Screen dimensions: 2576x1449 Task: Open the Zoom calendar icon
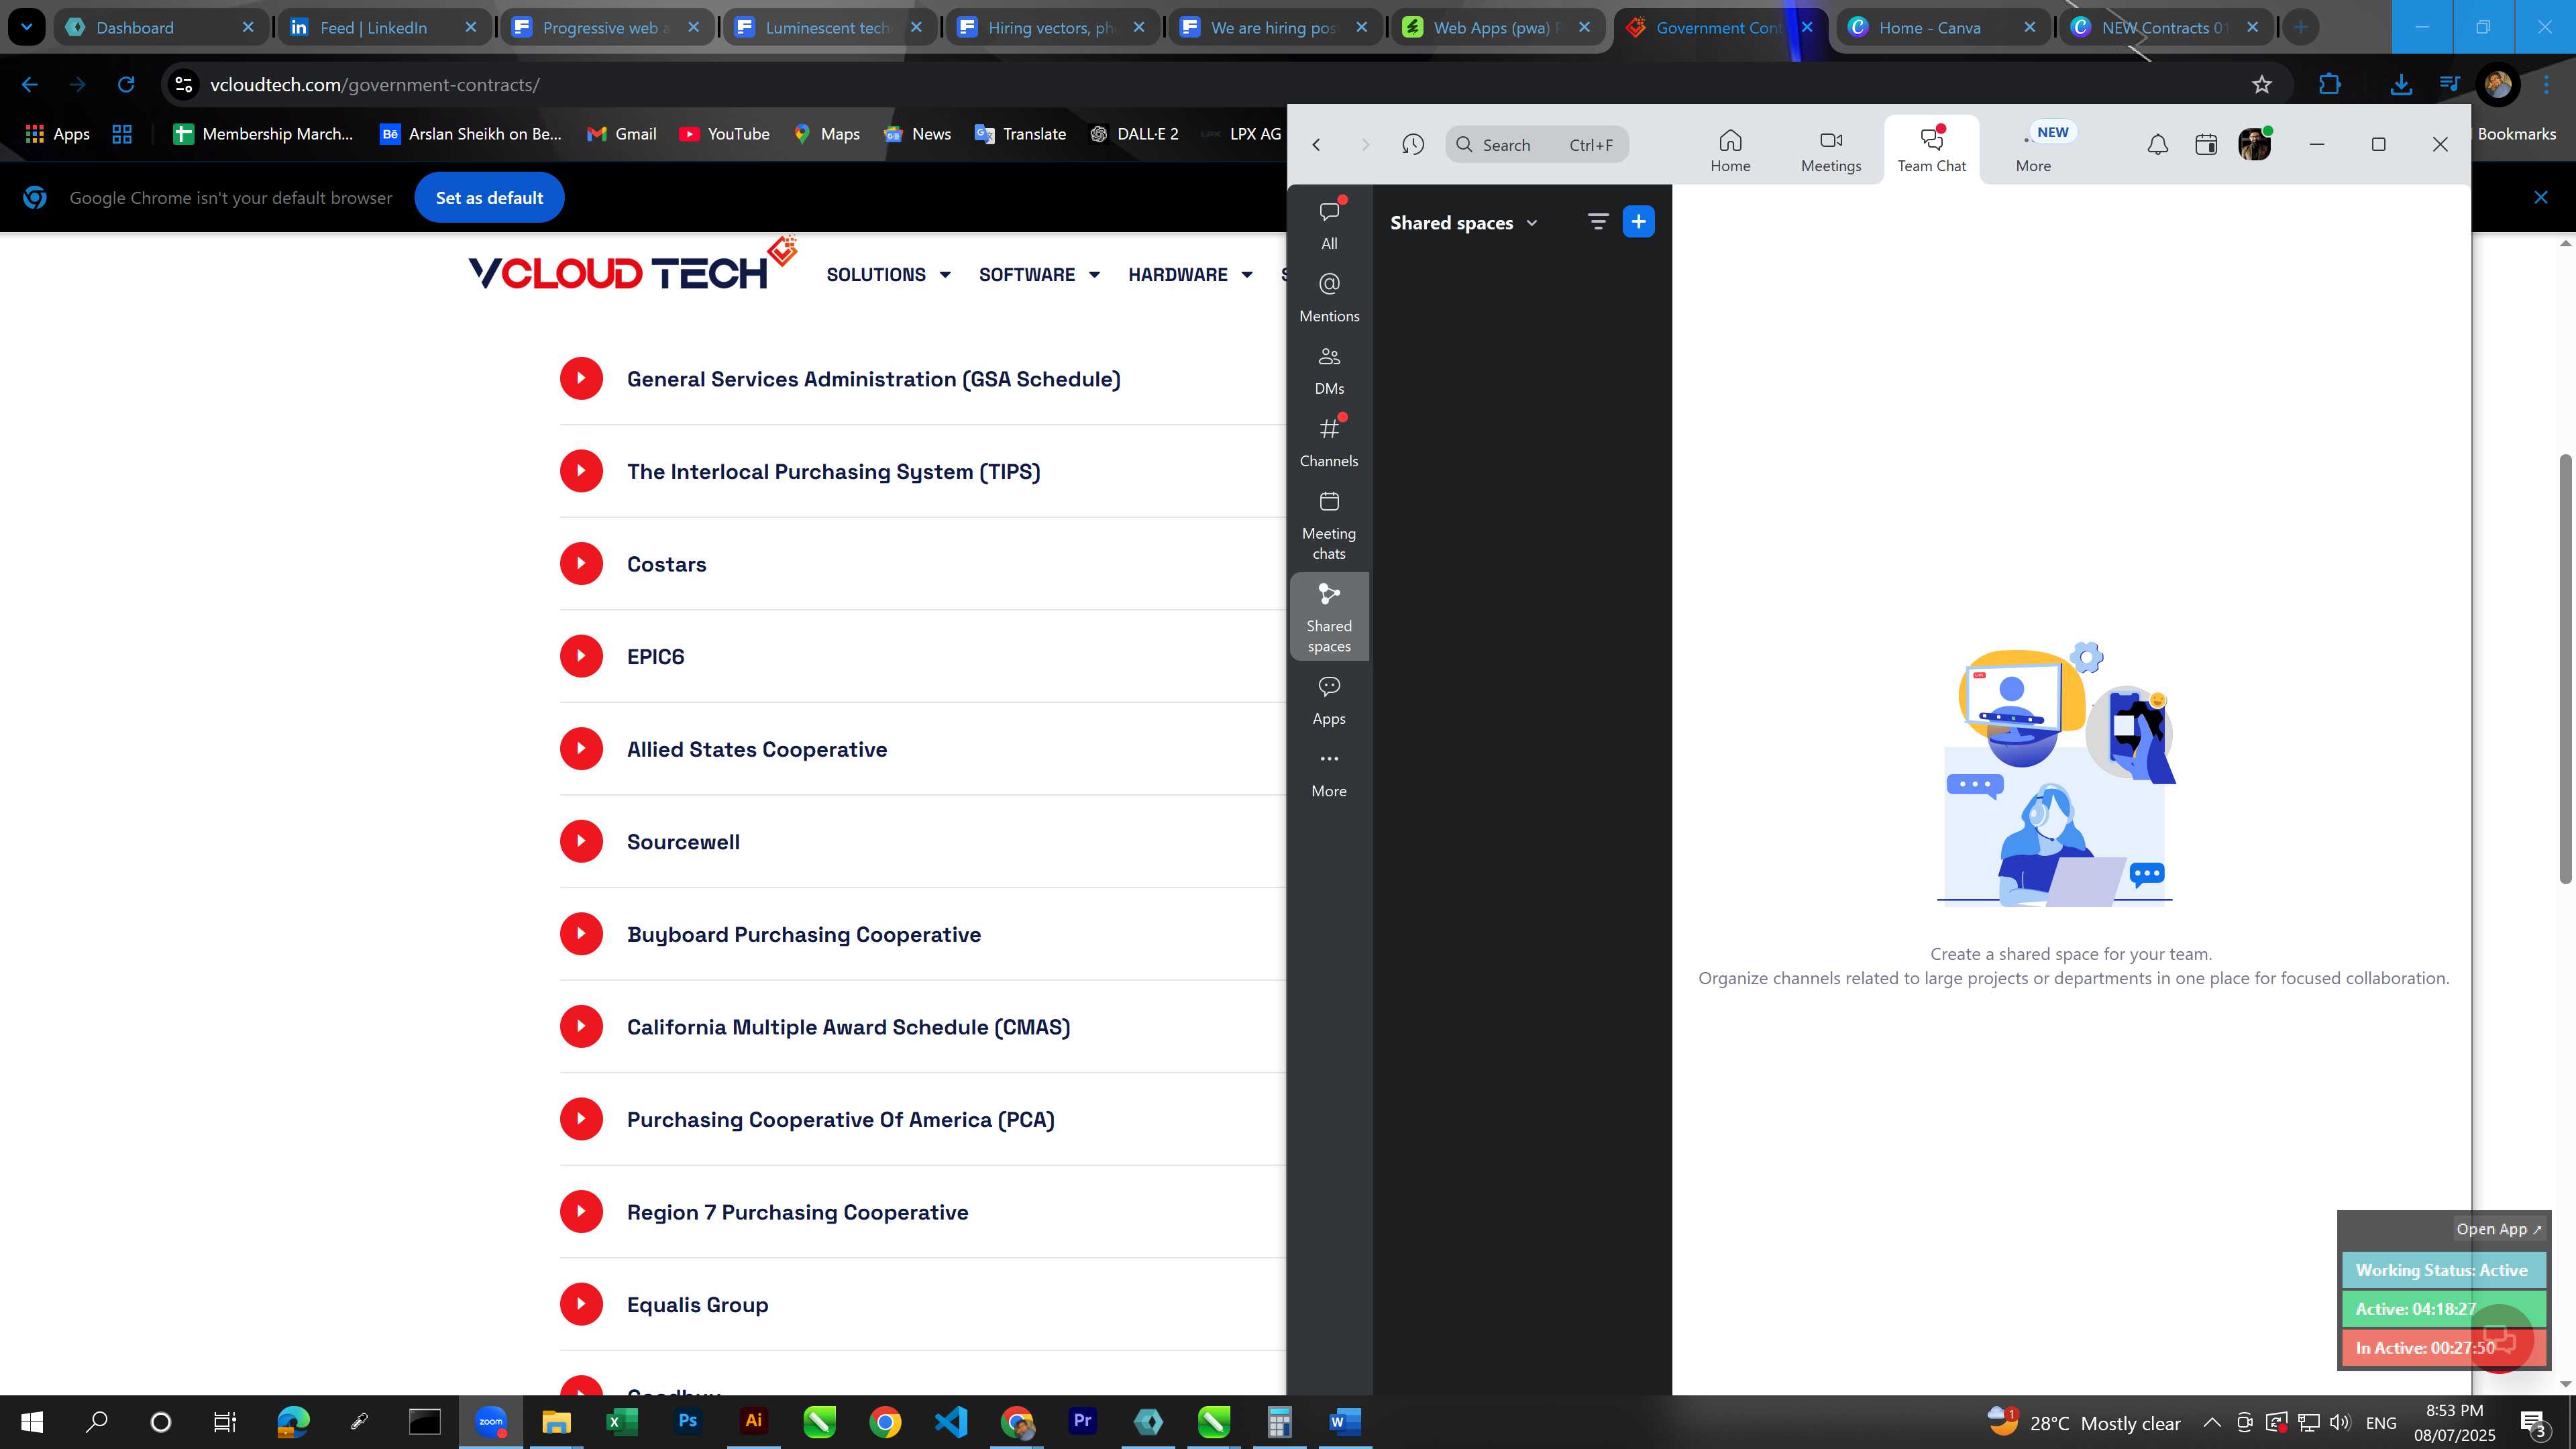(2206, 145)
